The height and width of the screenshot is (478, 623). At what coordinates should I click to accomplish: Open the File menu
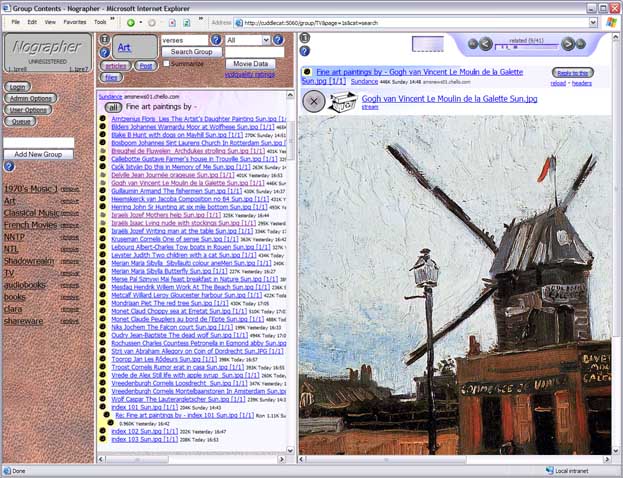pos(15,22)
